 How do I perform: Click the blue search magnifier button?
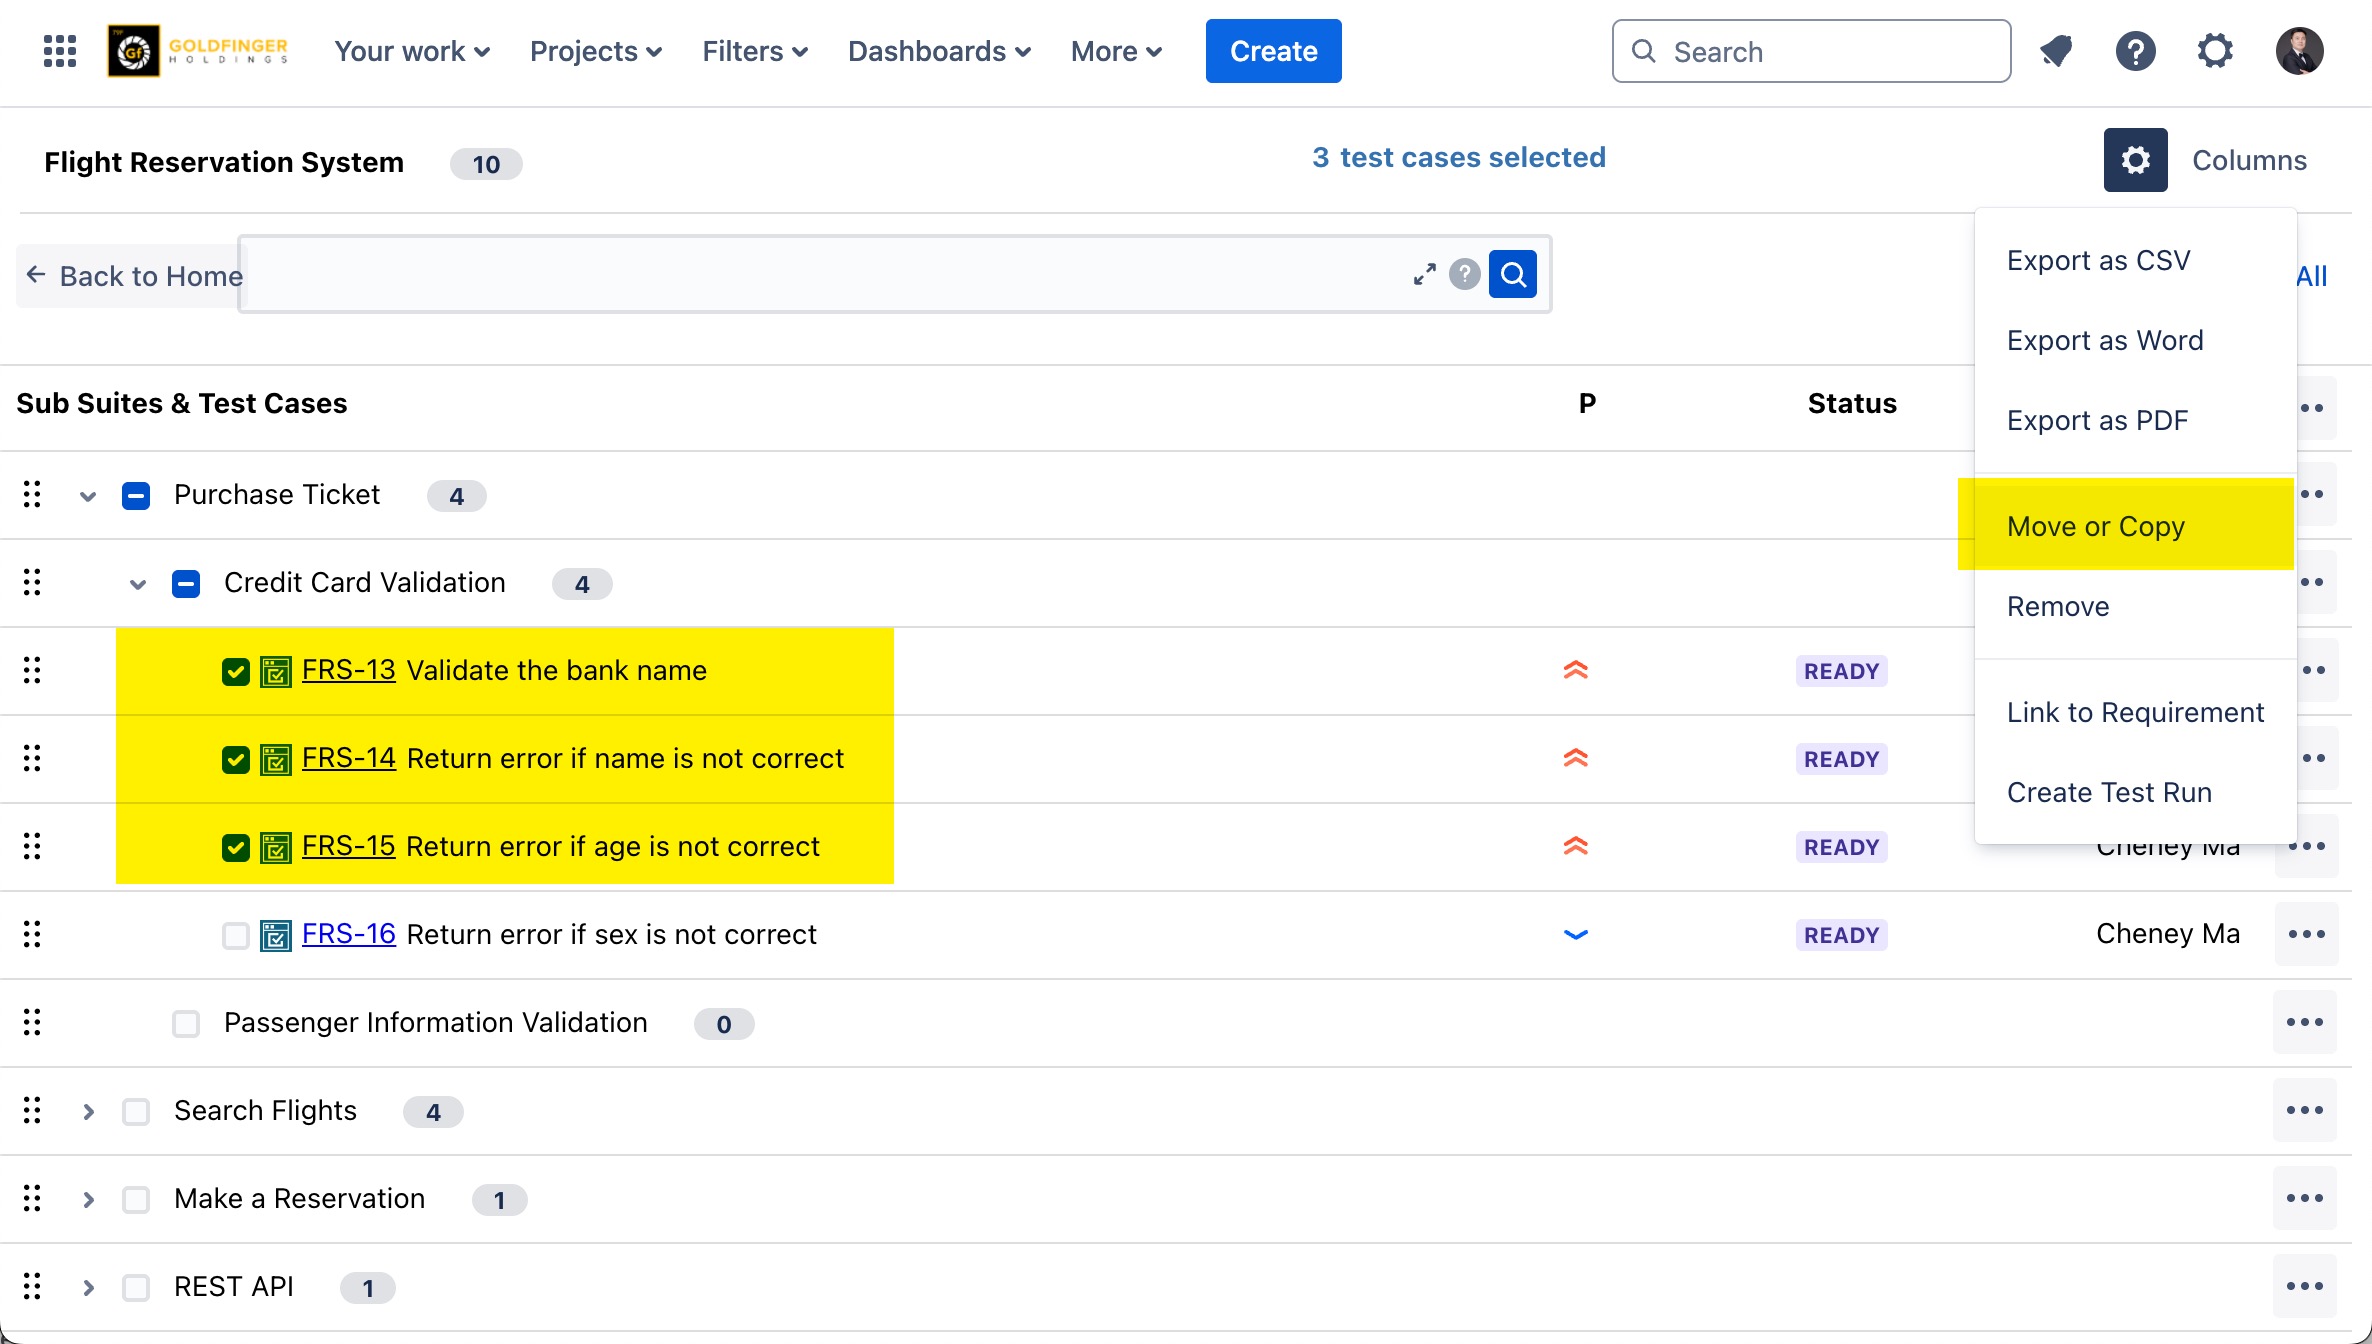tap(1513, 274)
